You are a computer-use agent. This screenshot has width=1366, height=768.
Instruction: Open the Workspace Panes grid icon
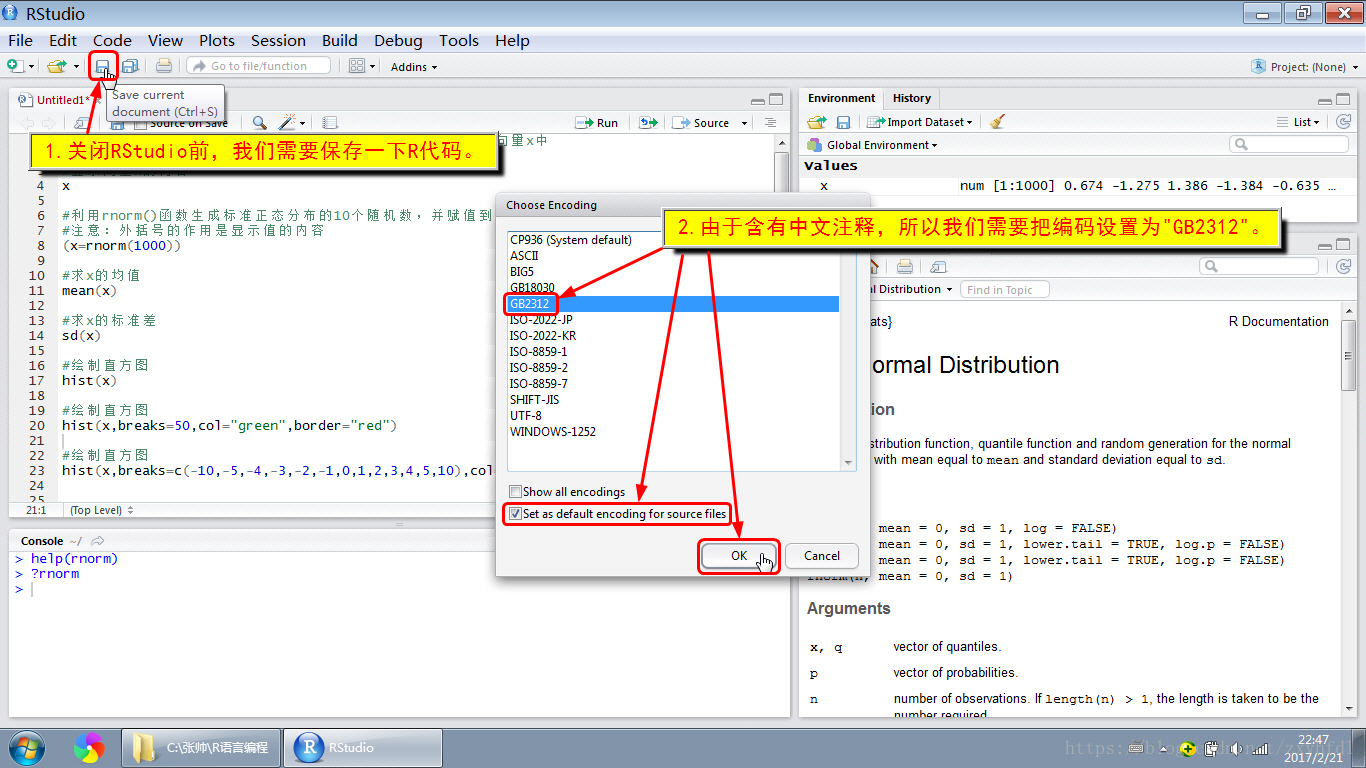[x=357, y=66]
